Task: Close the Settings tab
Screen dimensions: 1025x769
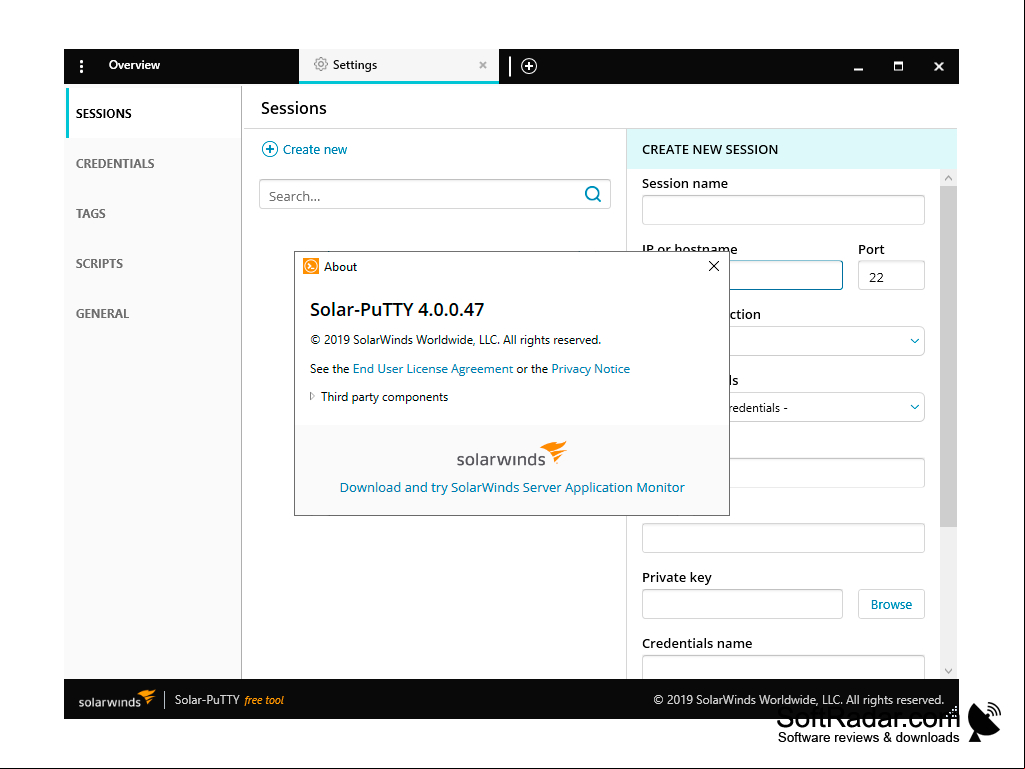Action: (482, 65)
